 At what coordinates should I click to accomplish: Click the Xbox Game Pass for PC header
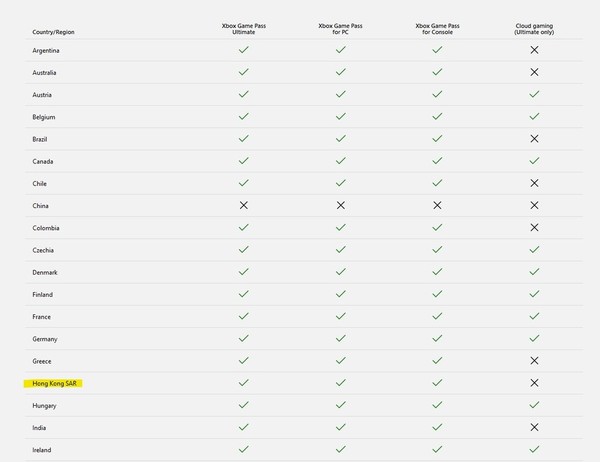click(340, 27)
